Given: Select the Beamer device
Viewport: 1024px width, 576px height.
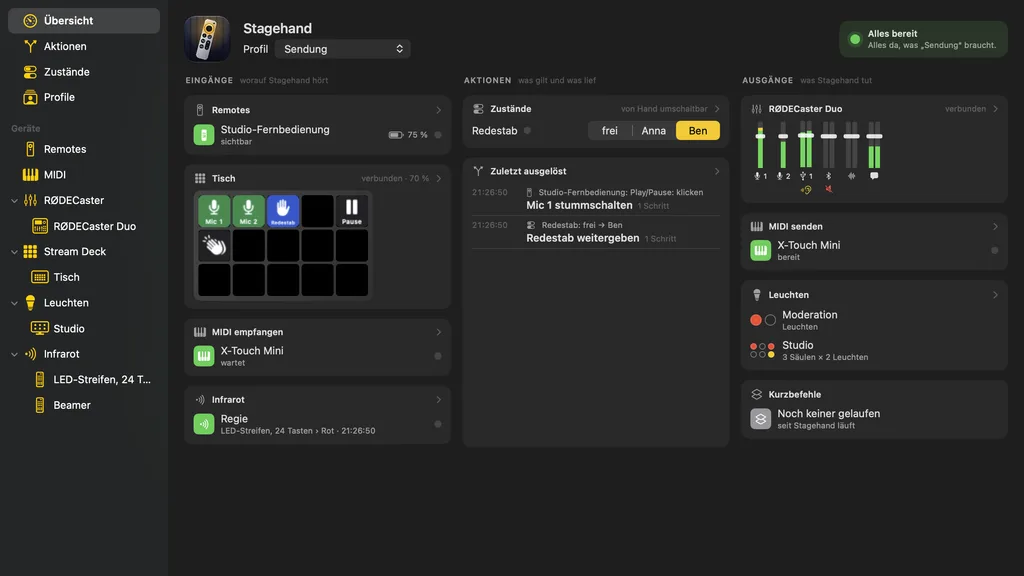Looking at the screenshot, I should [84, 405].
